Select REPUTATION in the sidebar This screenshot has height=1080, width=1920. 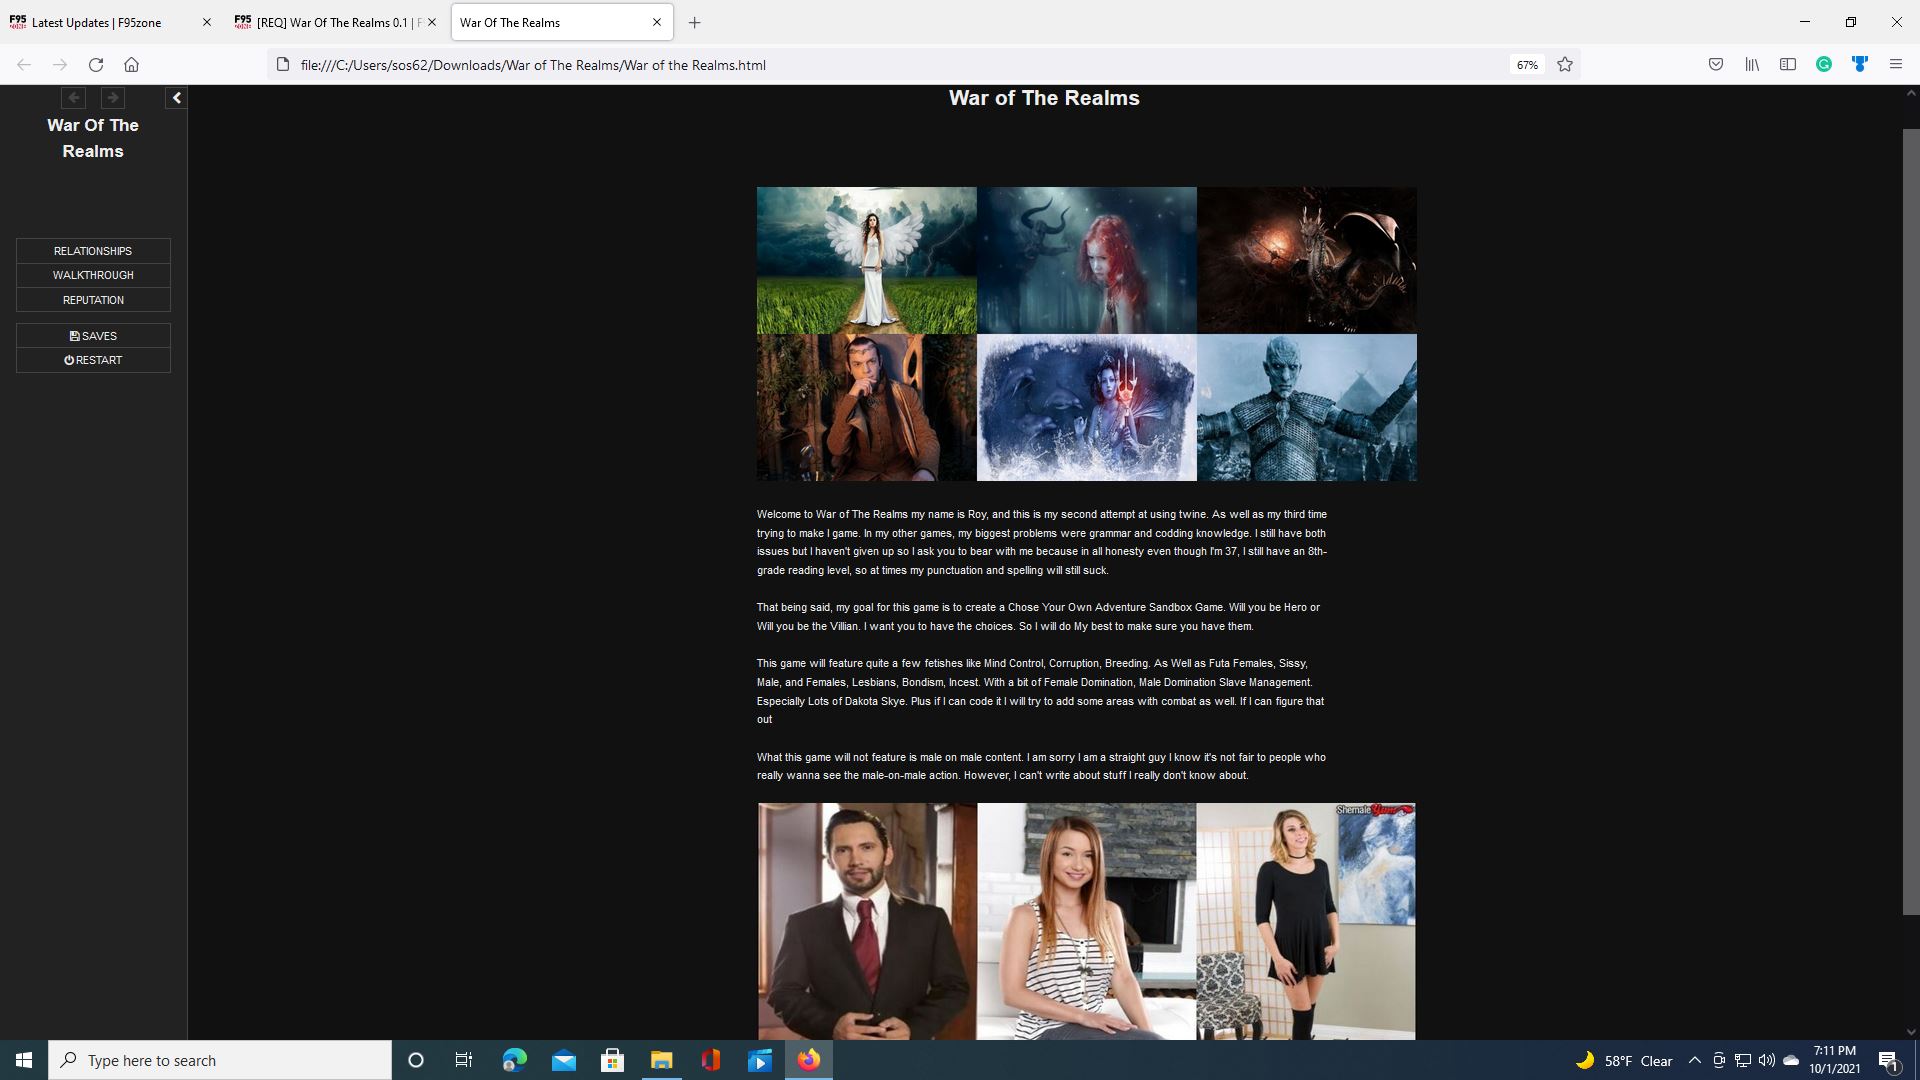coord(93,300)
